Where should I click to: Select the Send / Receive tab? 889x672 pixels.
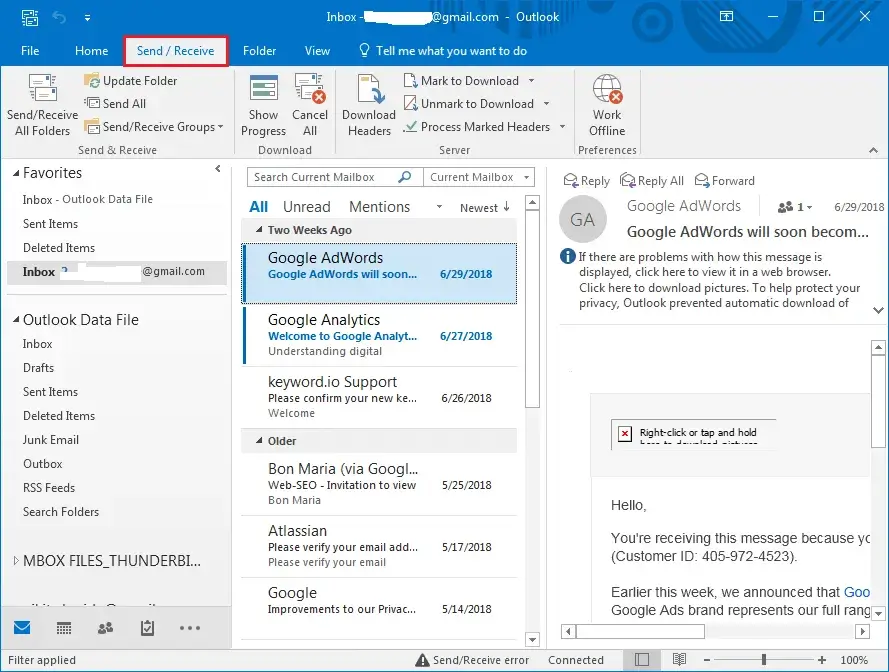176,51
